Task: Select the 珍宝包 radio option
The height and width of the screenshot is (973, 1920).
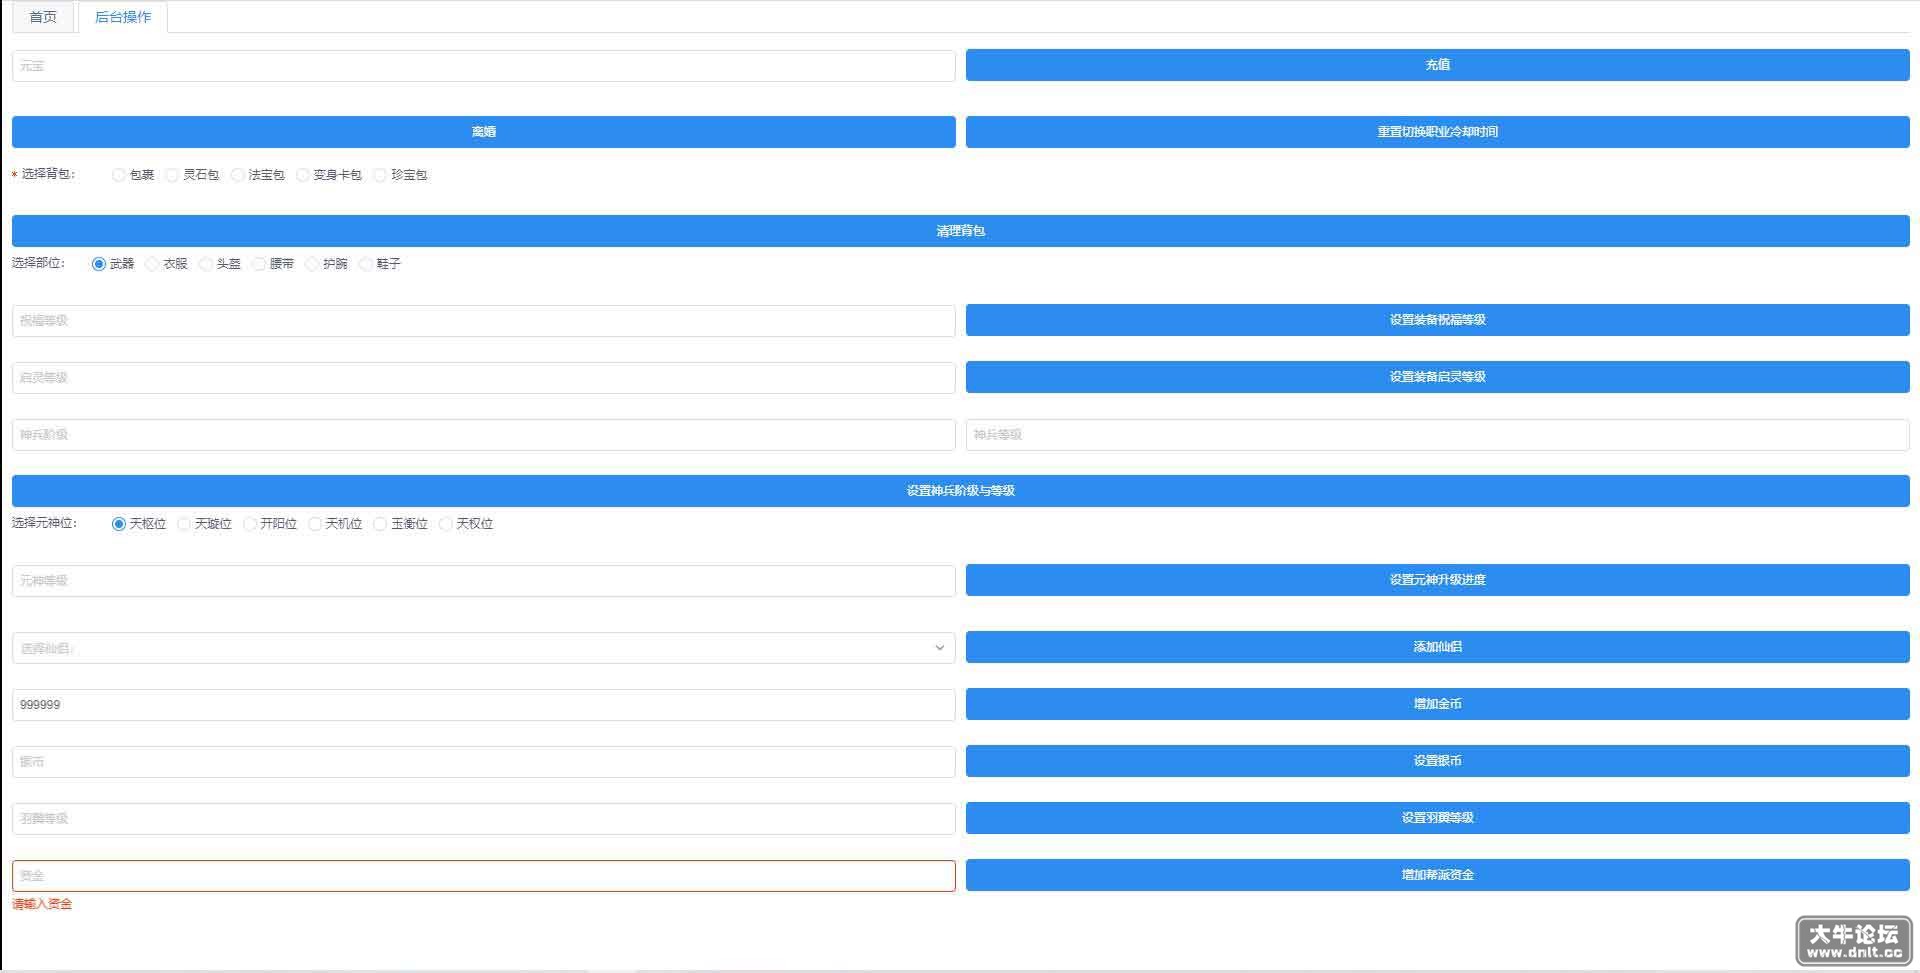Action: tap(380, 175)
